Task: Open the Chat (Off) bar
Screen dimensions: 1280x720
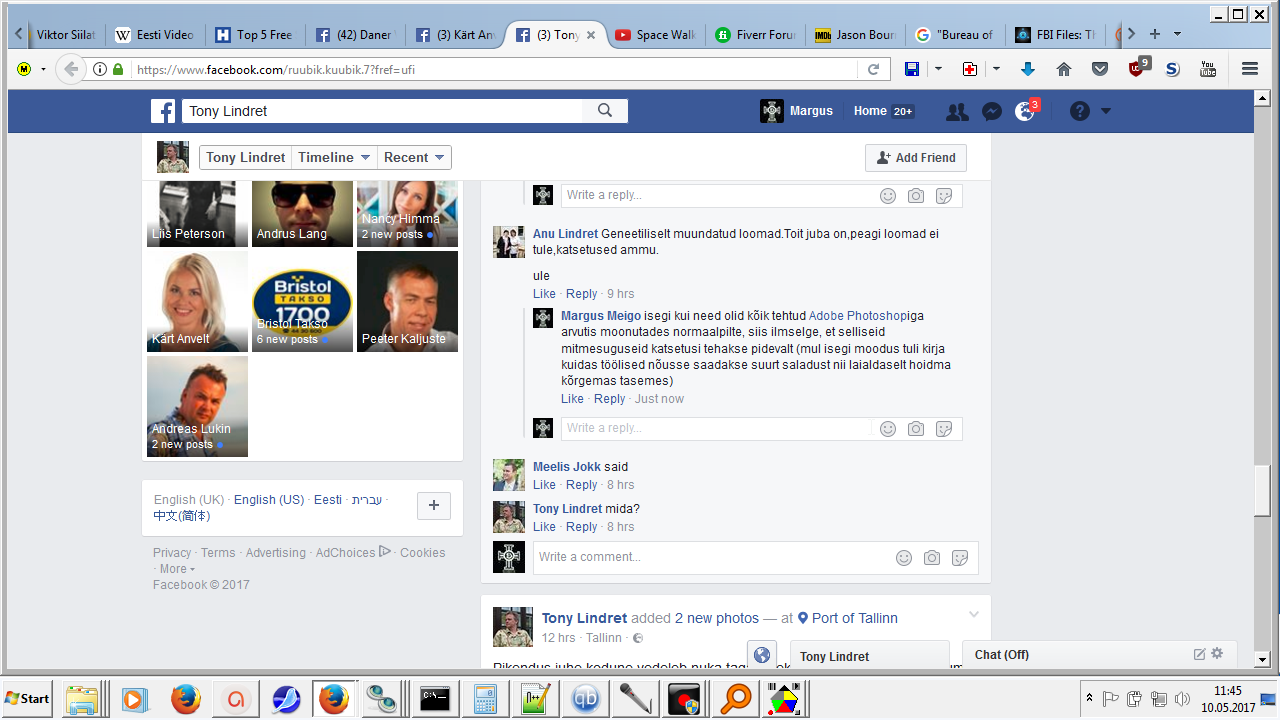Action: click(x=1100, y=655)
